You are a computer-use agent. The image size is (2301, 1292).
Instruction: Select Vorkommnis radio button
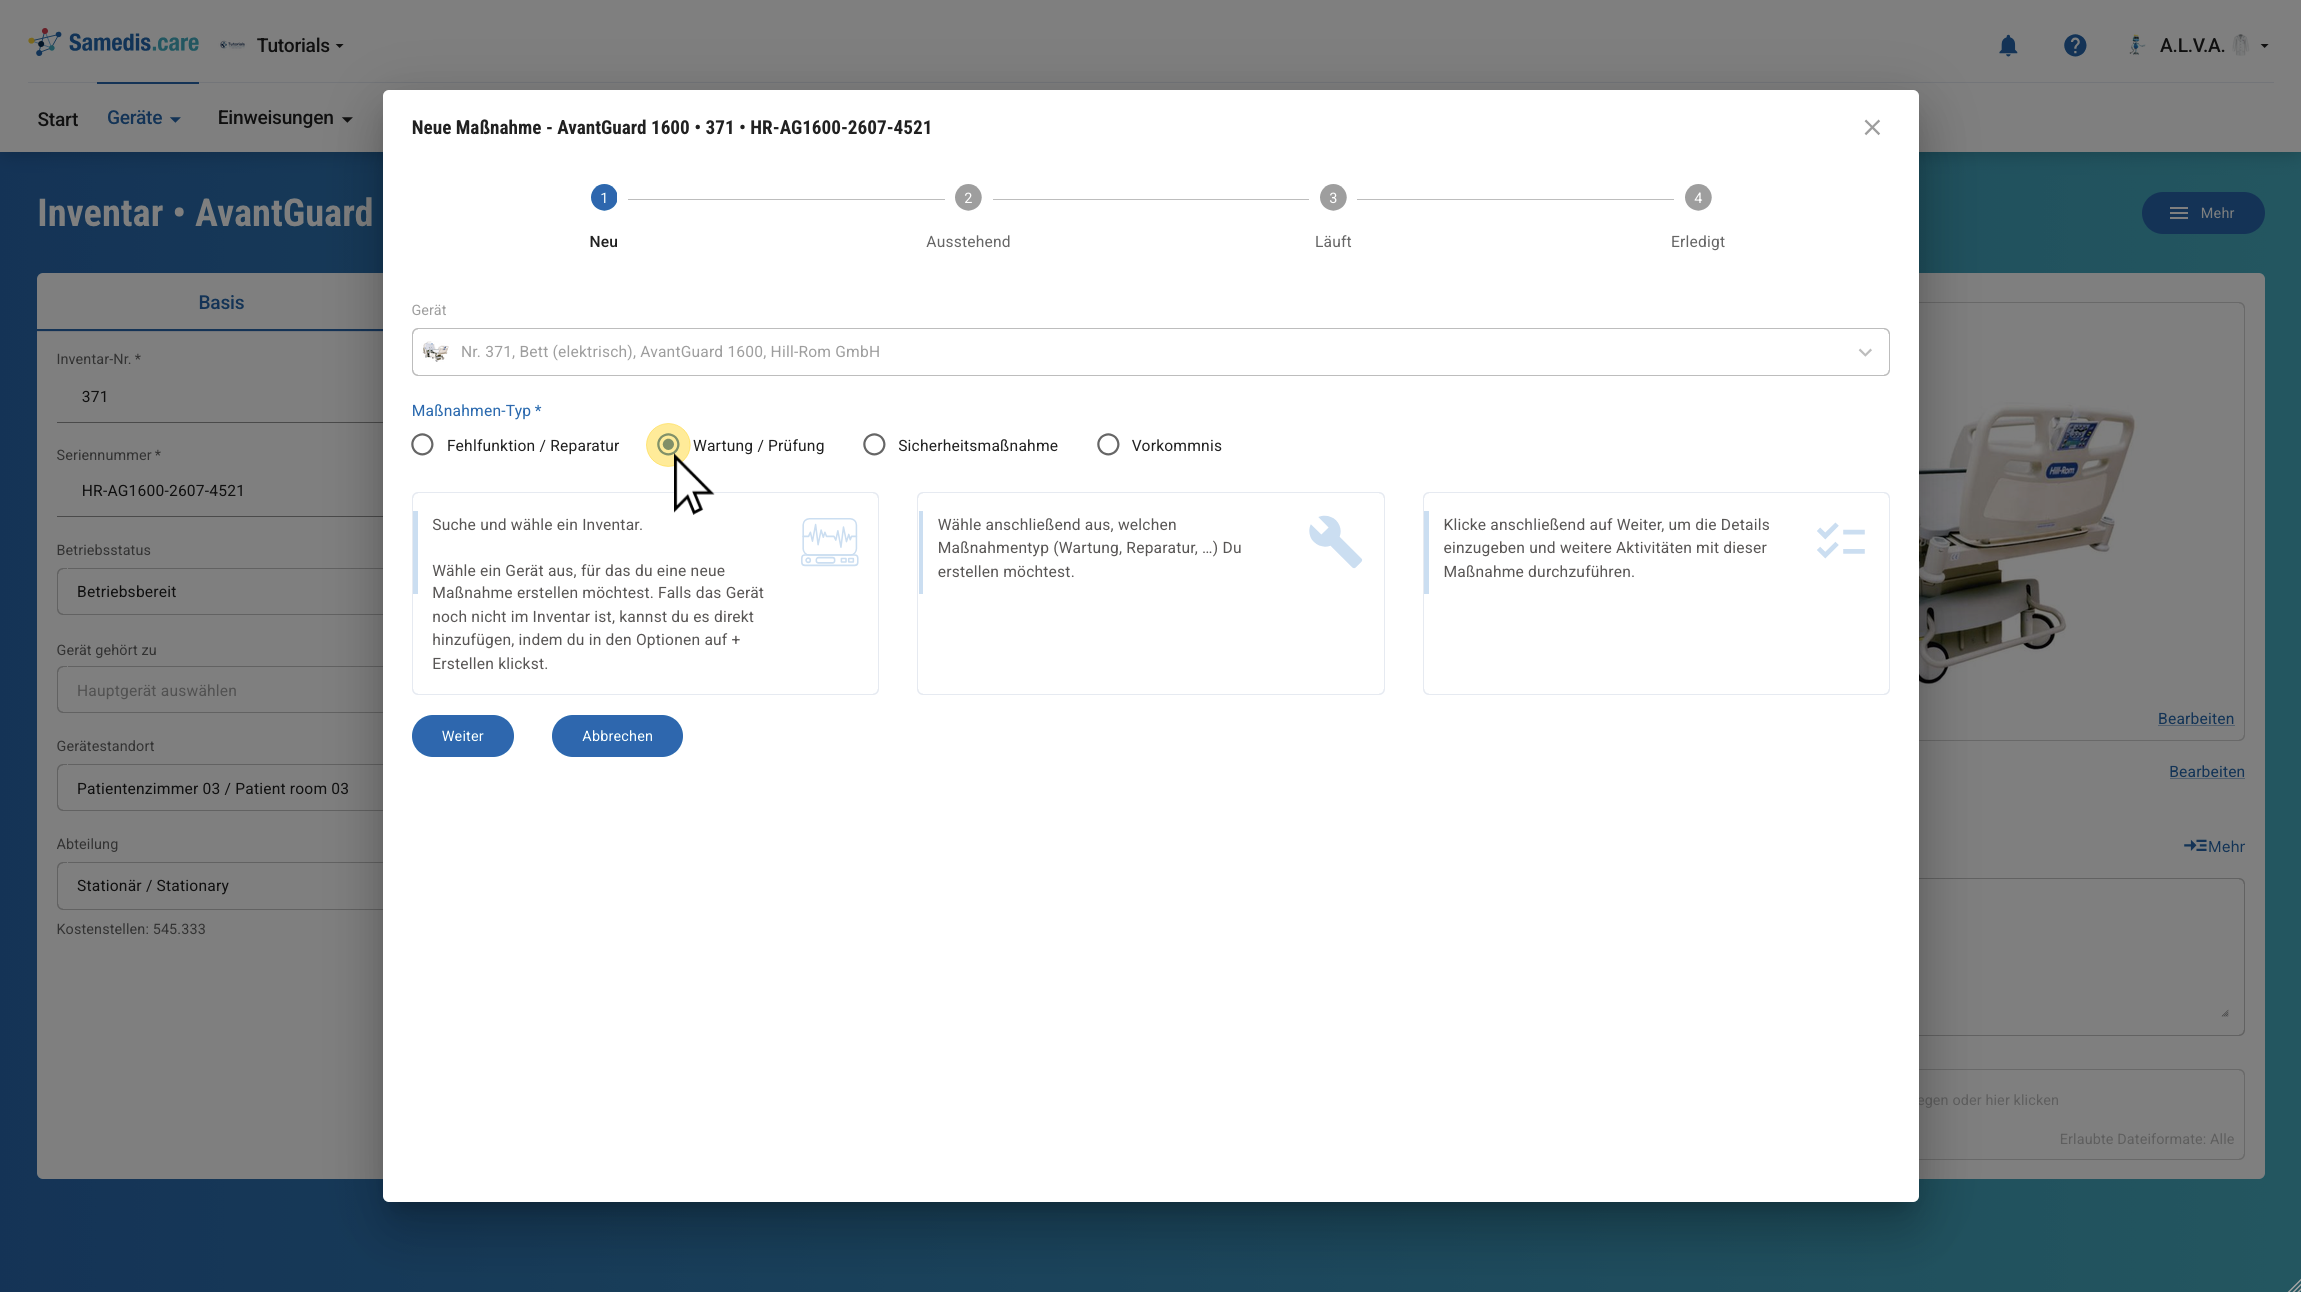[x=1108, y=445]
